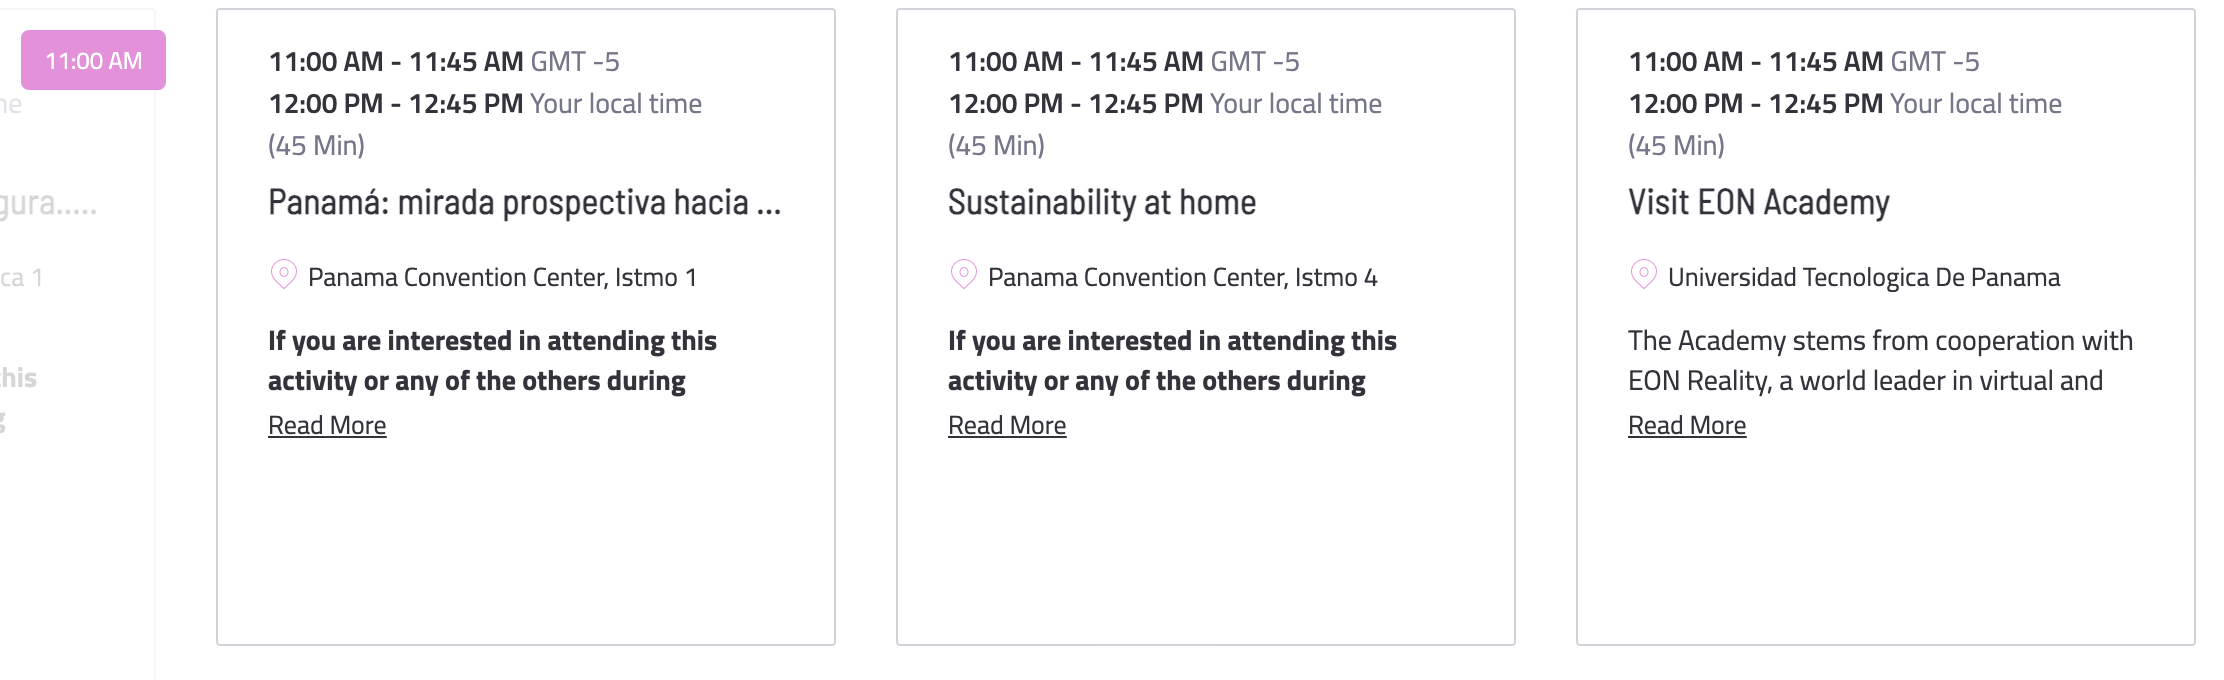Click the local time in the Sustainability card
The width and height of the screenshot is (2224, 680).
[1165, 103]
